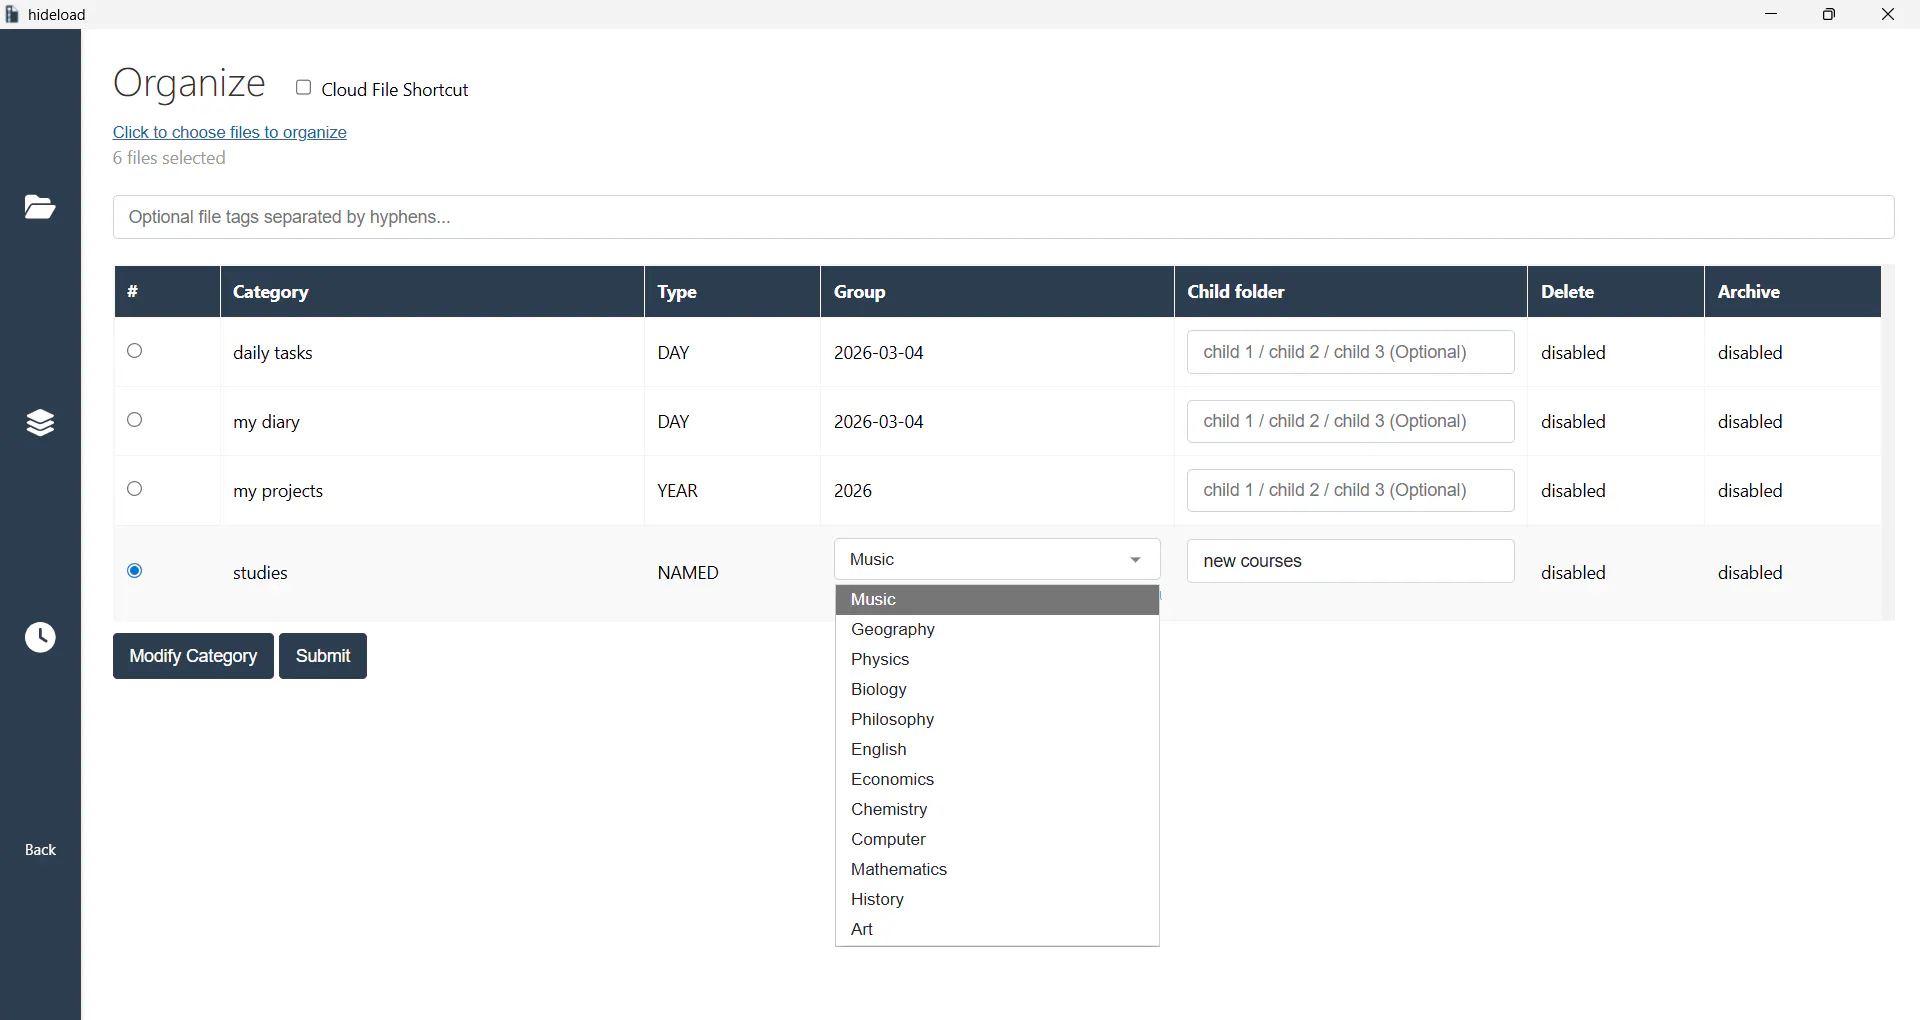Restore down the hideload window
The height and width of the screenshot is (1020, 1920).
pyautogui.click(x=1829, y=14)
